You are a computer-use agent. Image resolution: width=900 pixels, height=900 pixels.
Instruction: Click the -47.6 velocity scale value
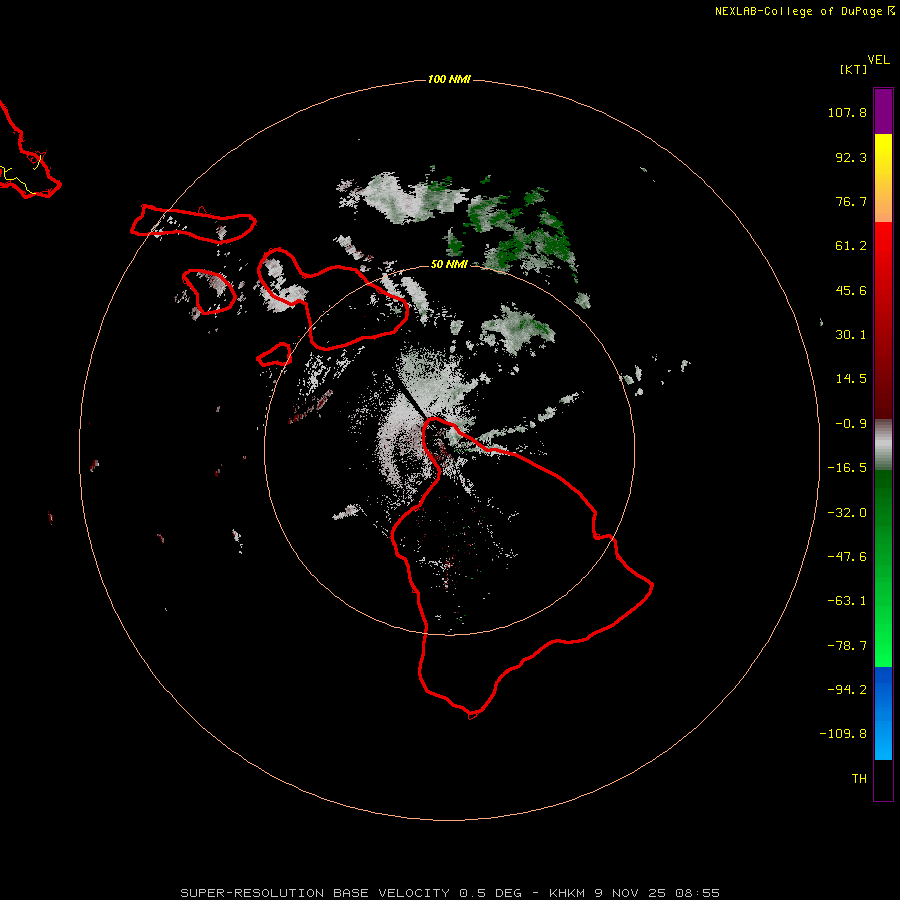(847, 557)
